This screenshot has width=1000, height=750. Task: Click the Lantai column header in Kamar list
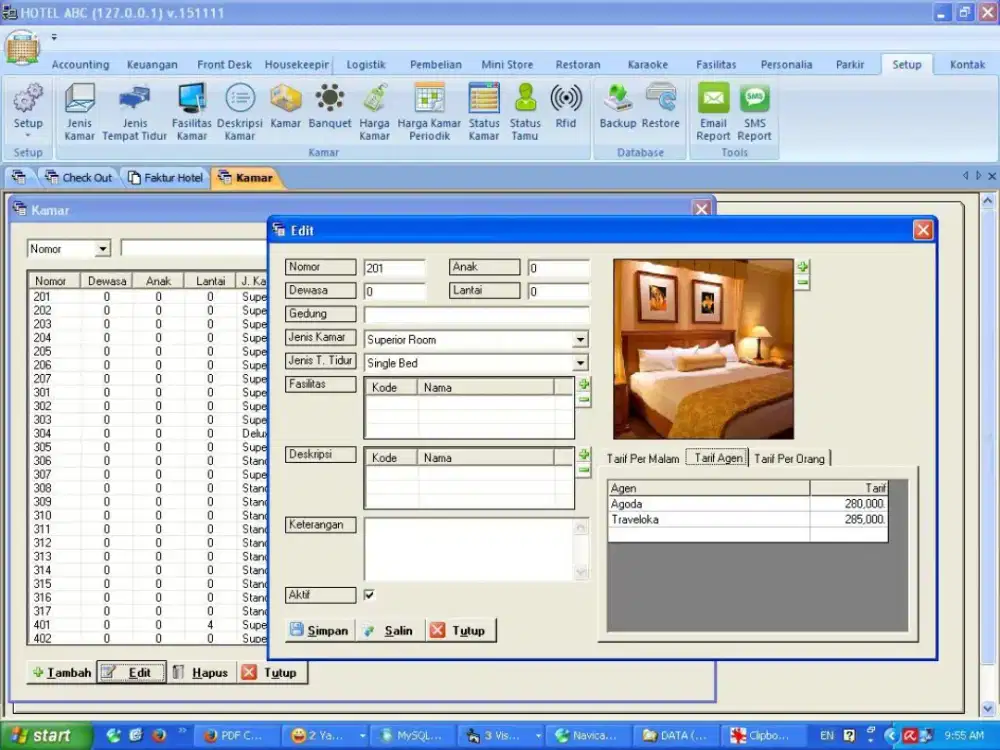click(210, 281)
